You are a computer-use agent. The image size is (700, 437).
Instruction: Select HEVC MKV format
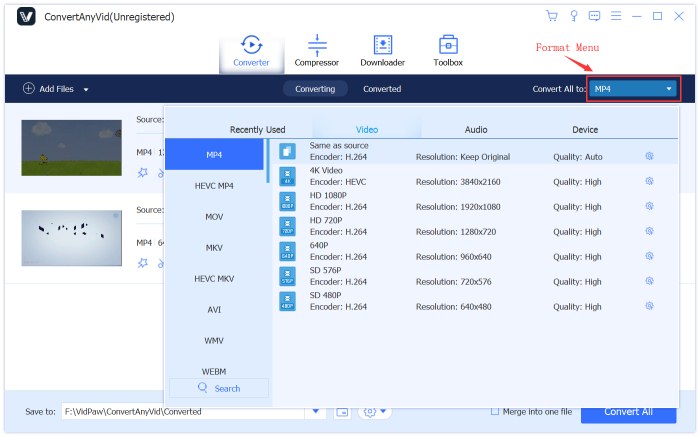click(x=214, y=279)
